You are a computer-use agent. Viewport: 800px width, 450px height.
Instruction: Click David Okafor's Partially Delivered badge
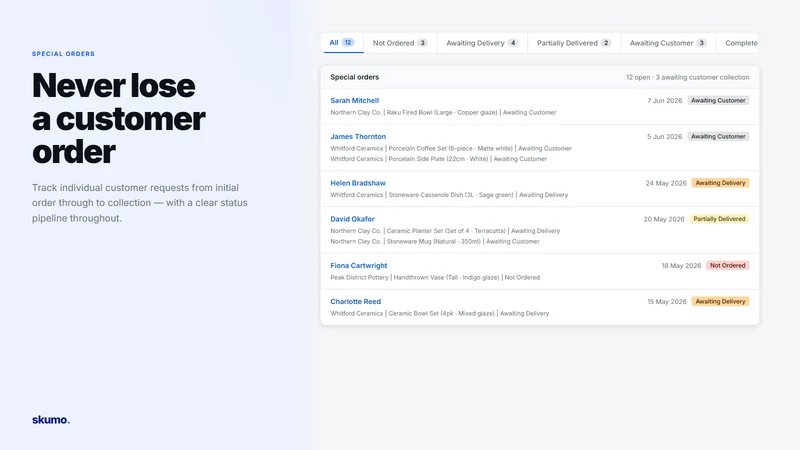(719, 219)
